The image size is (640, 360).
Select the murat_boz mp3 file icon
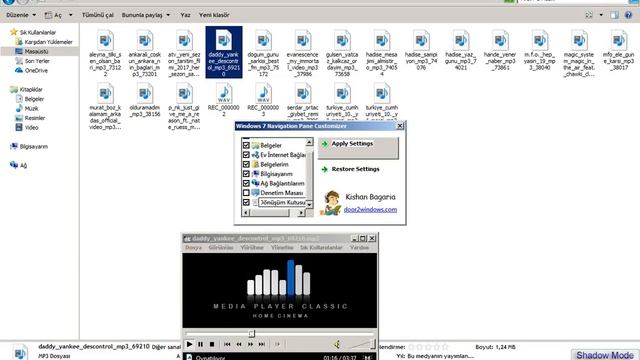tap(105, 93)
